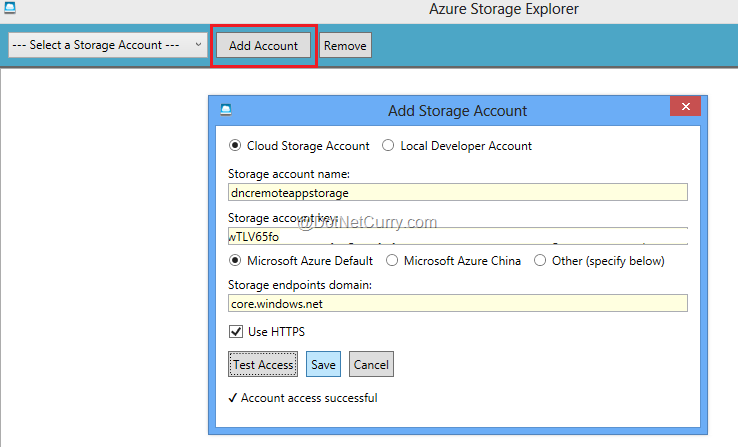This screenshot has height=447, width=738.
Task: Click the Cancel button
Action: [x=371, y=364]
